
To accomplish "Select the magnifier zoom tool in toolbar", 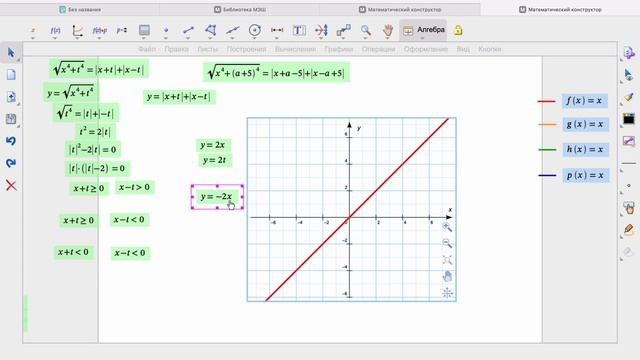I will coord(366,30).
